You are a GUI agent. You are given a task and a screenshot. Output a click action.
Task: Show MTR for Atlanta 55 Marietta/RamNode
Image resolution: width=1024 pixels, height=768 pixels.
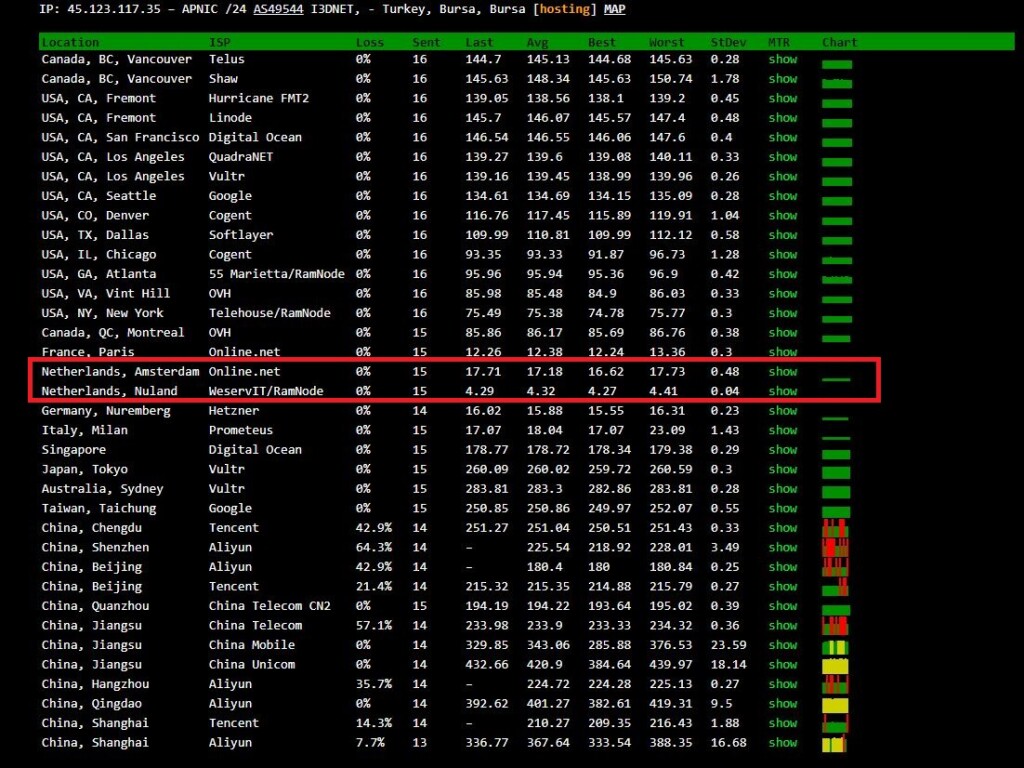pos(782,274)
